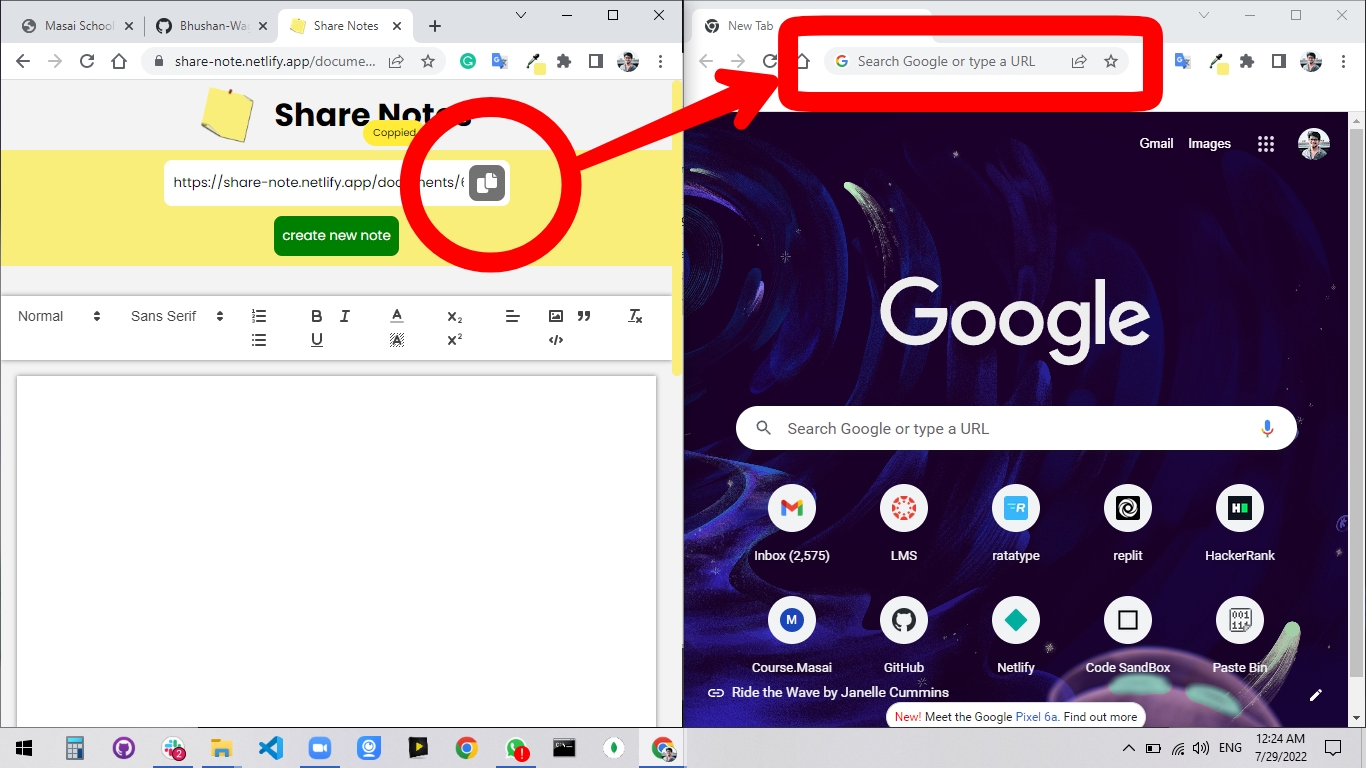Open the Google account avatar on New Tab page
The image size is (1366, 768).
tap(1314, 144)
